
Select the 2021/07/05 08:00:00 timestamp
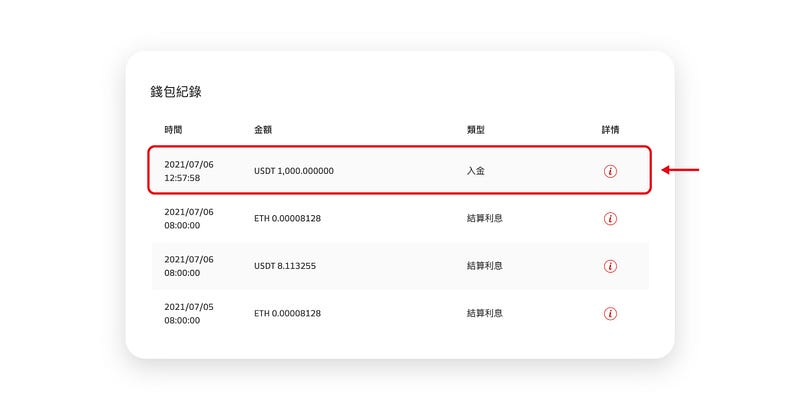pyautogui.click(x=189, y=314)
